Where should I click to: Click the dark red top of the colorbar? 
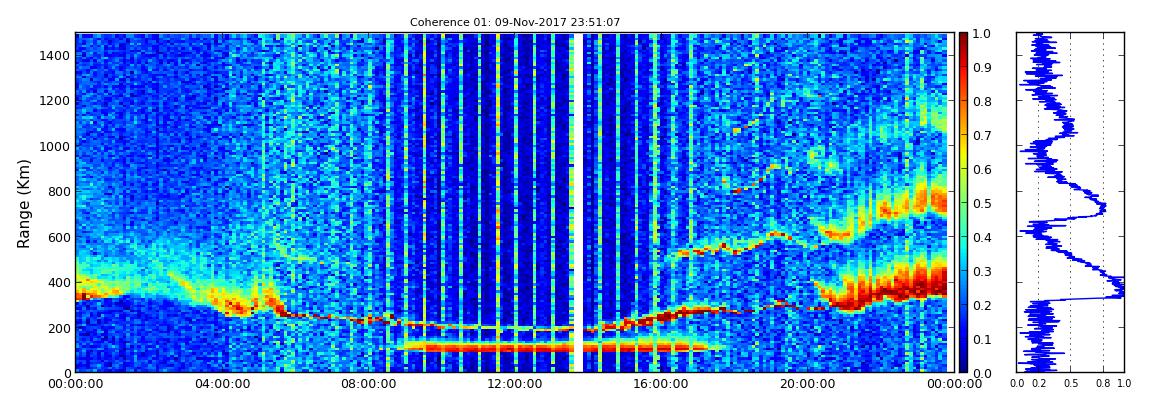pyautogui.click(x=963, y=38)
